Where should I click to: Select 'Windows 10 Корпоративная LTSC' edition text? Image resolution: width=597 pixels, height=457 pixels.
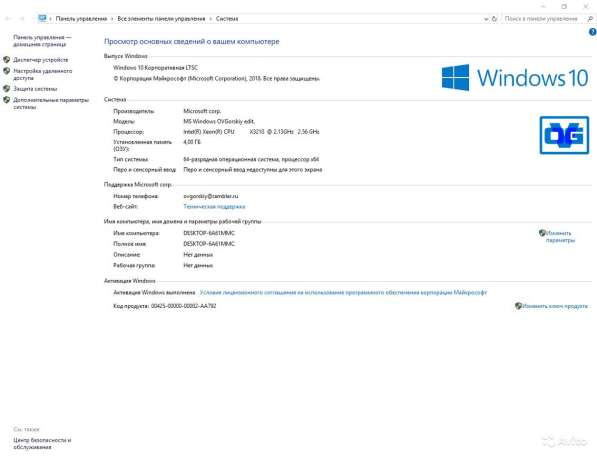pyautogui.click(x=155, y=67)
